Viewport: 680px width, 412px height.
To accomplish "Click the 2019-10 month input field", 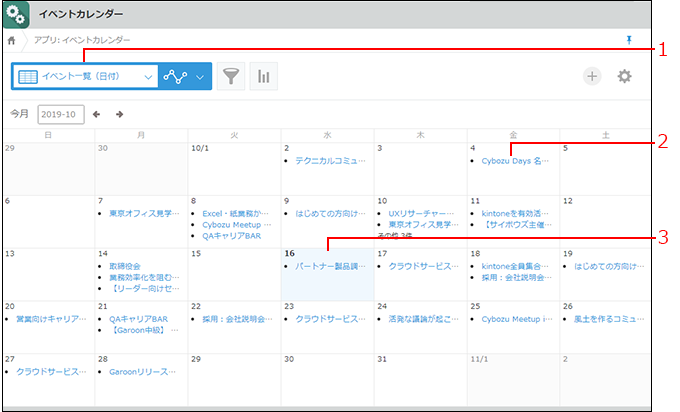I will [x=61, y=114].
